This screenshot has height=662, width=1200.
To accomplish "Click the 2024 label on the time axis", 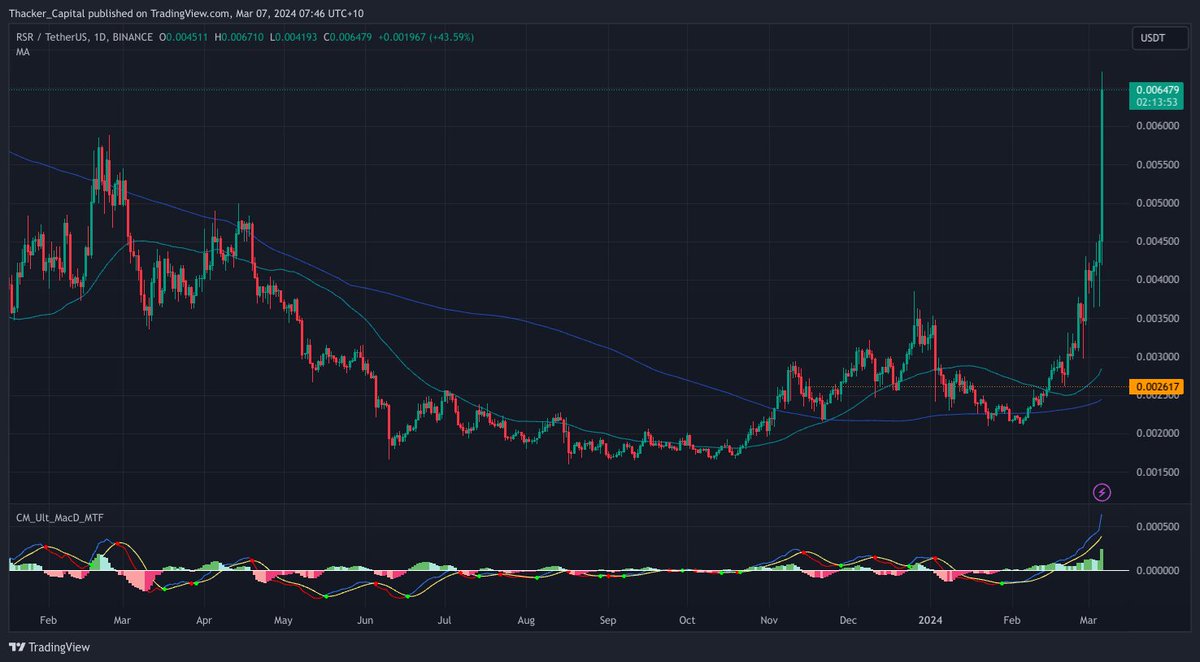I will 930,620.
